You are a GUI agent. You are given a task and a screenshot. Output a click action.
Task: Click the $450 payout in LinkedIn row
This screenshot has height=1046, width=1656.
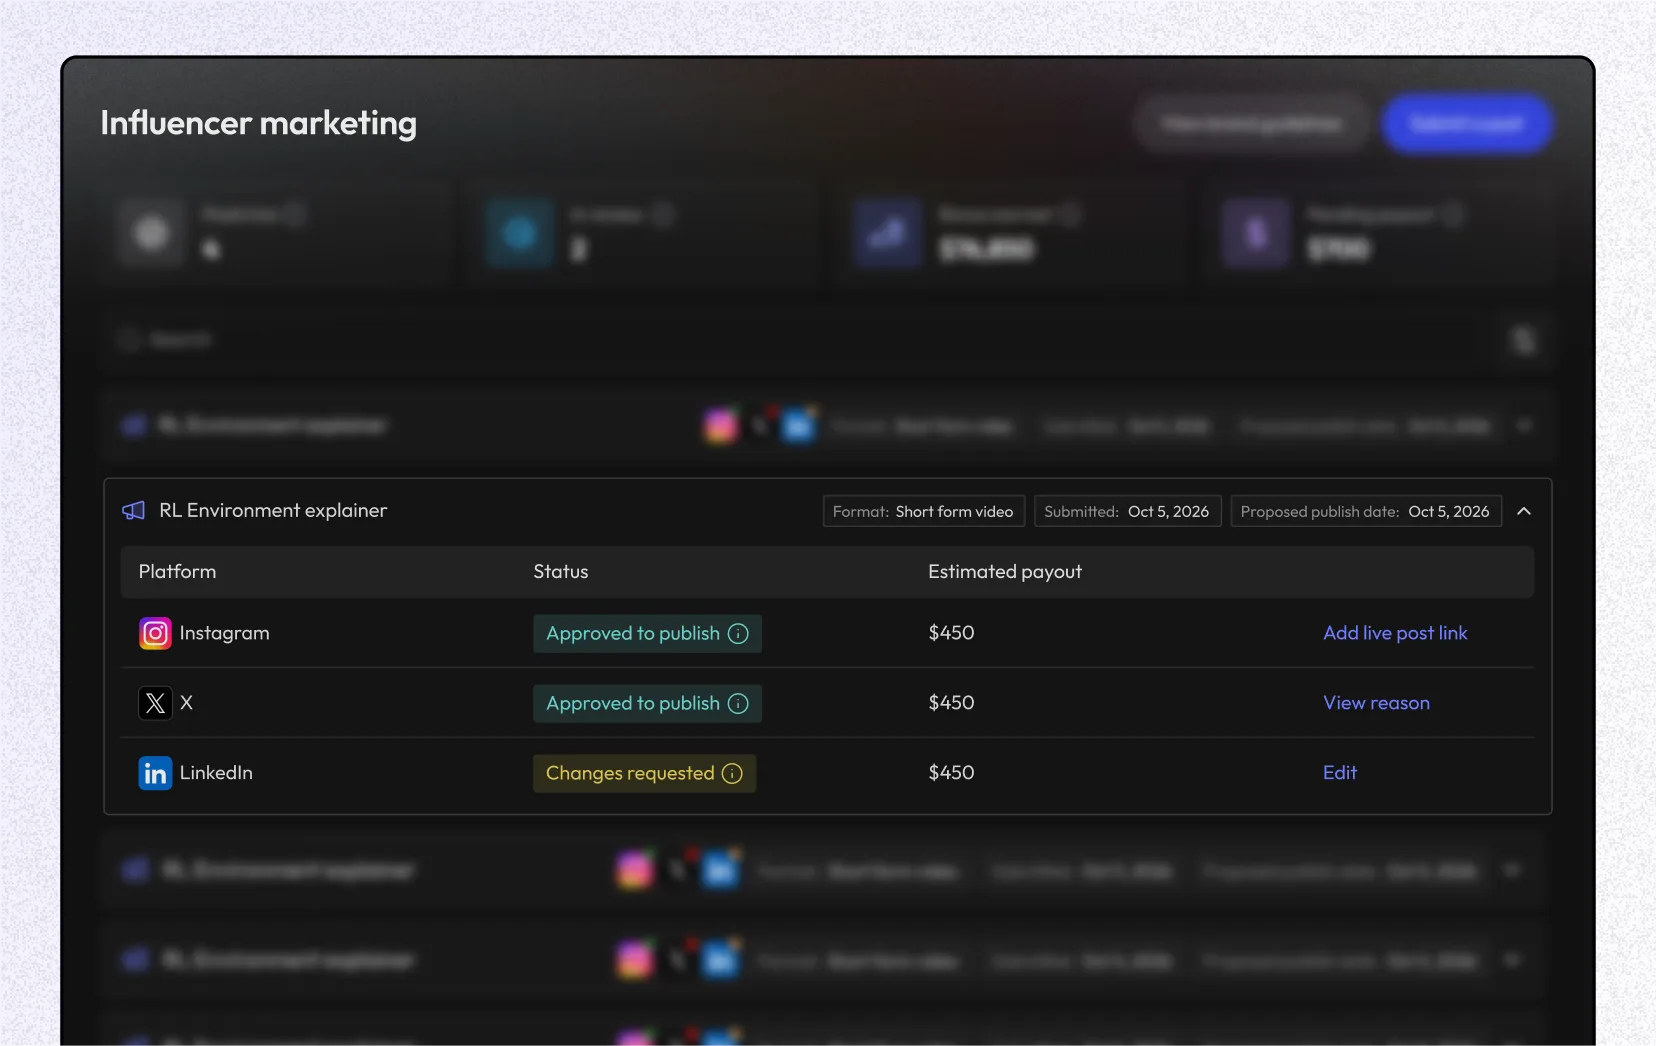click(951, 773)
